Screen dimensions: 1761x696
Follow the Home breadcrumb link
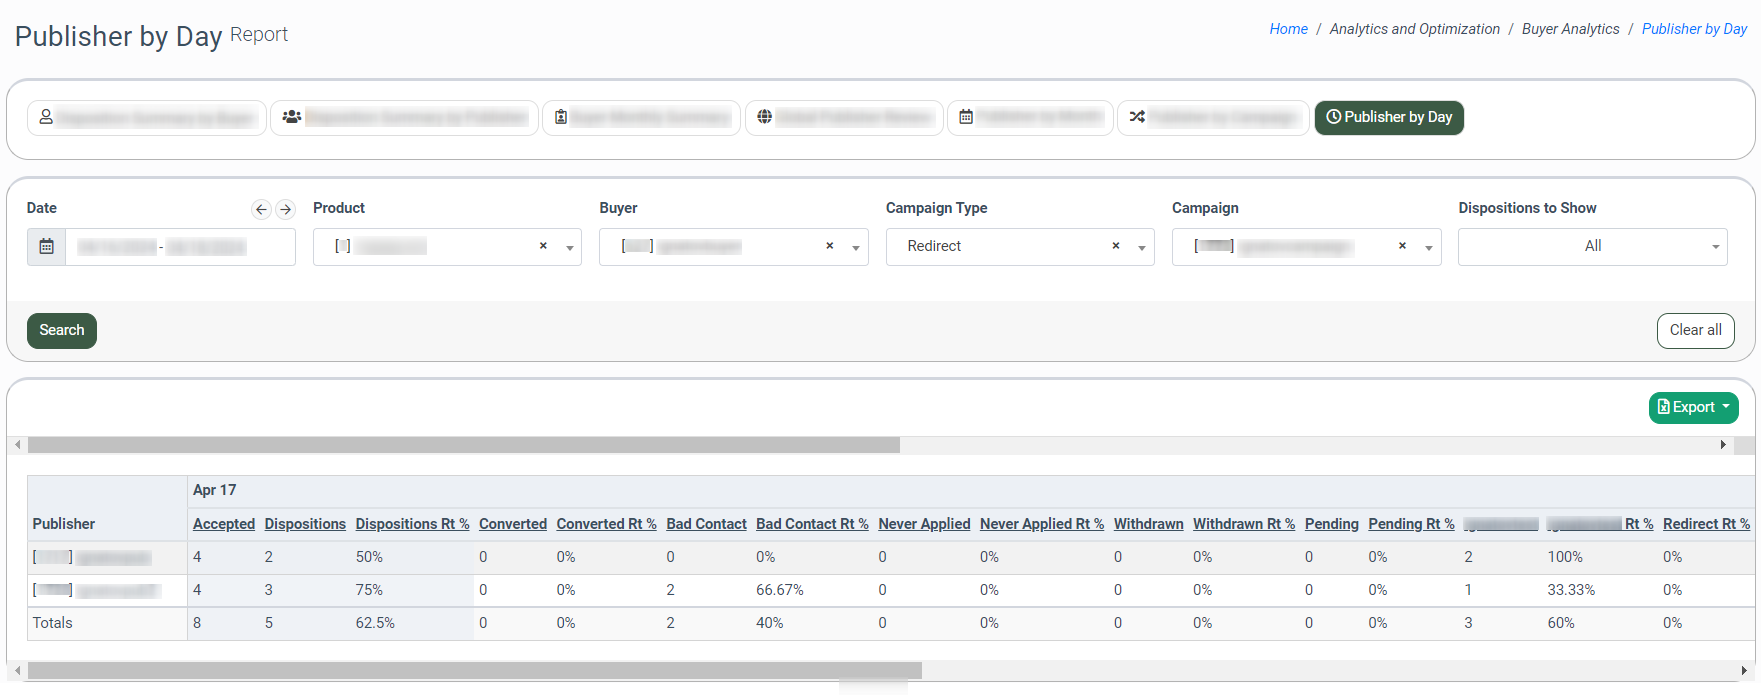(x=1288, y=29)
